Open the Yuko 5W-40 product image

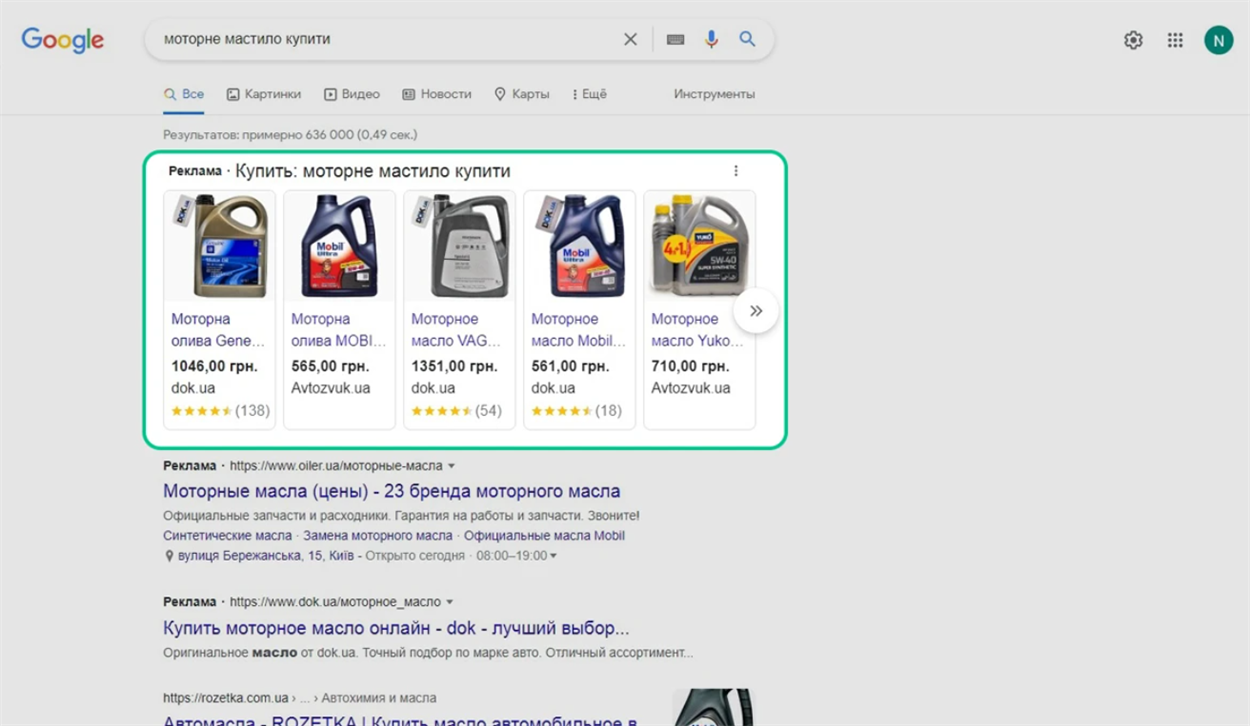699,246
